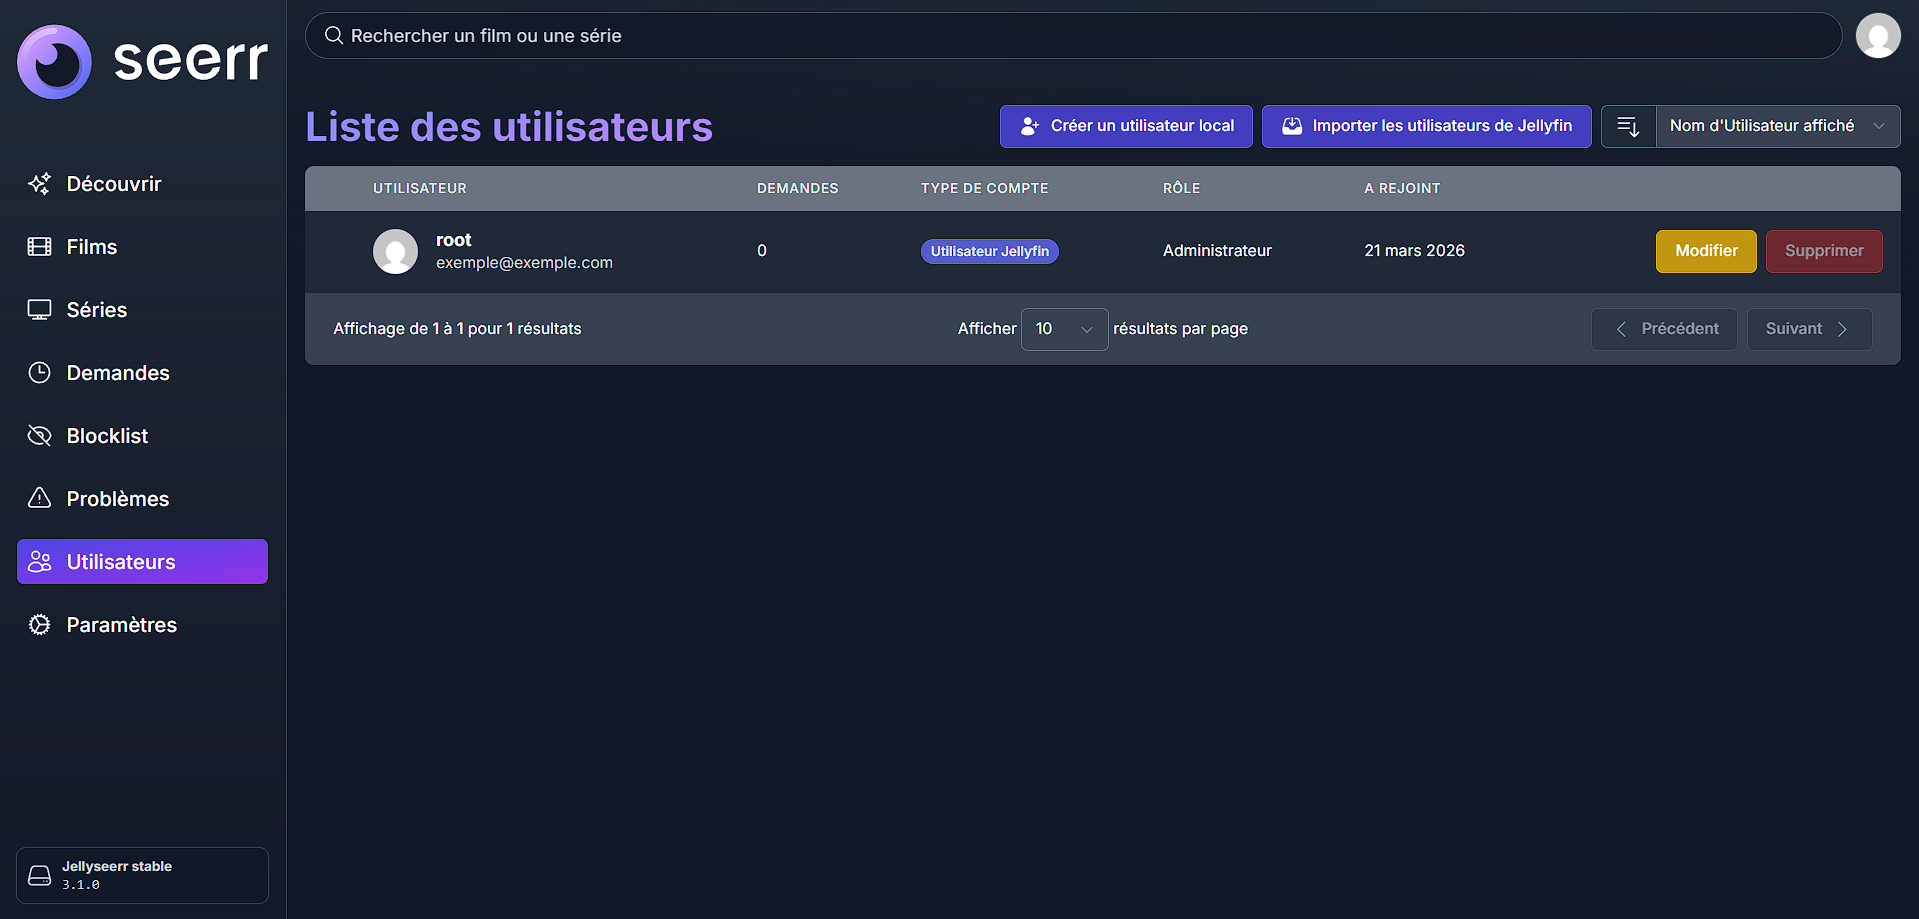This screenshot has height=919, width=1919.
Task: Click the sort direction icon
Action: click(1628, 127)
